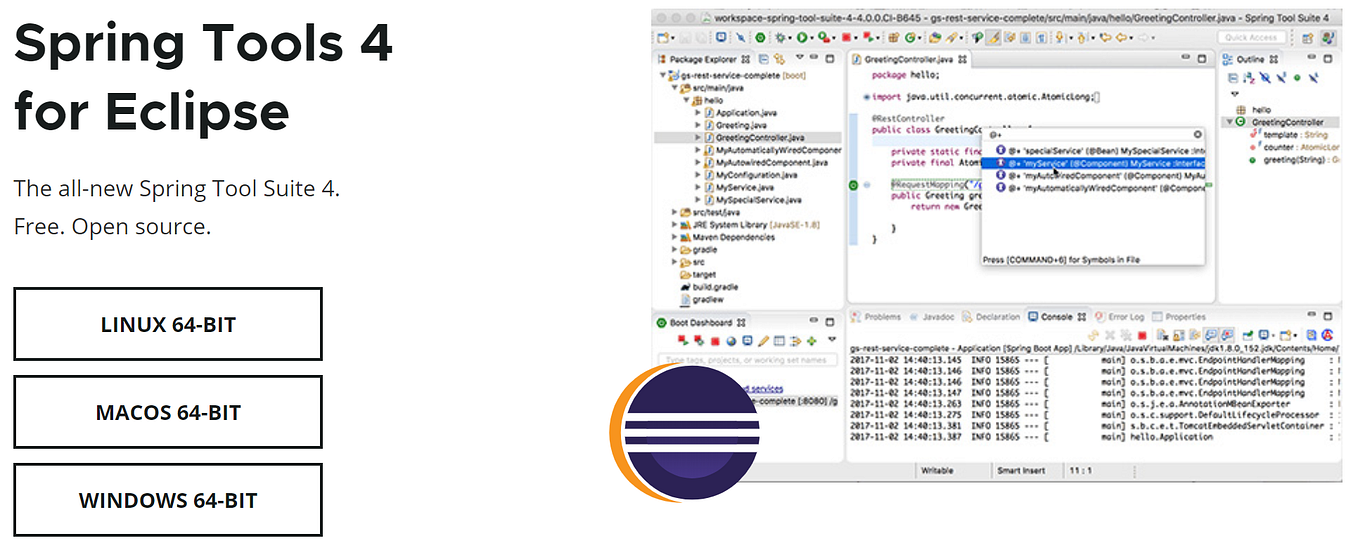This screenshot has height=553, width=1358.
Task: Toggle Scroll Lock in the Console
Action: click(1179, 336)
